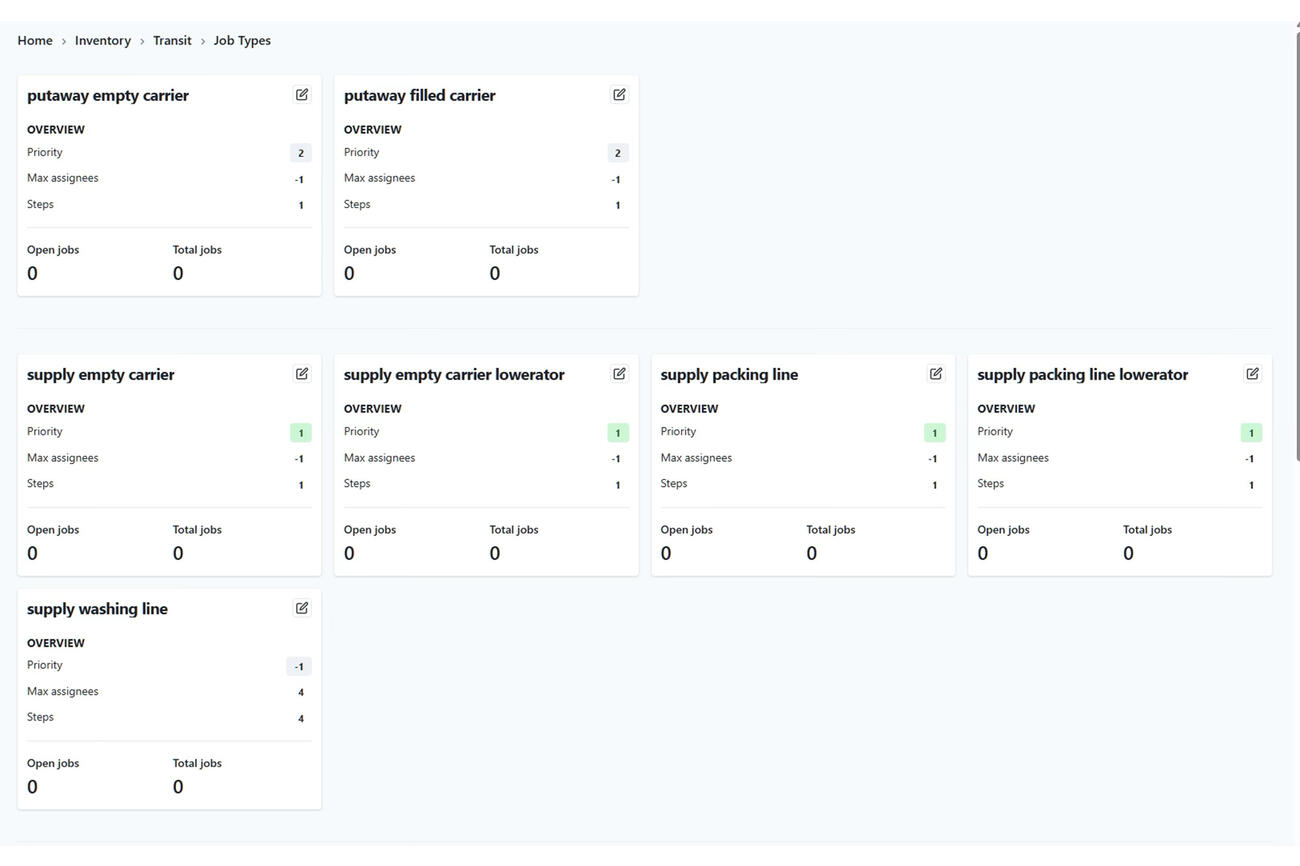The height and width of the screenshot is (866, 1300).
Task: Click priority badge 2 on putaway filled carrier
Action: pos(617,153)
